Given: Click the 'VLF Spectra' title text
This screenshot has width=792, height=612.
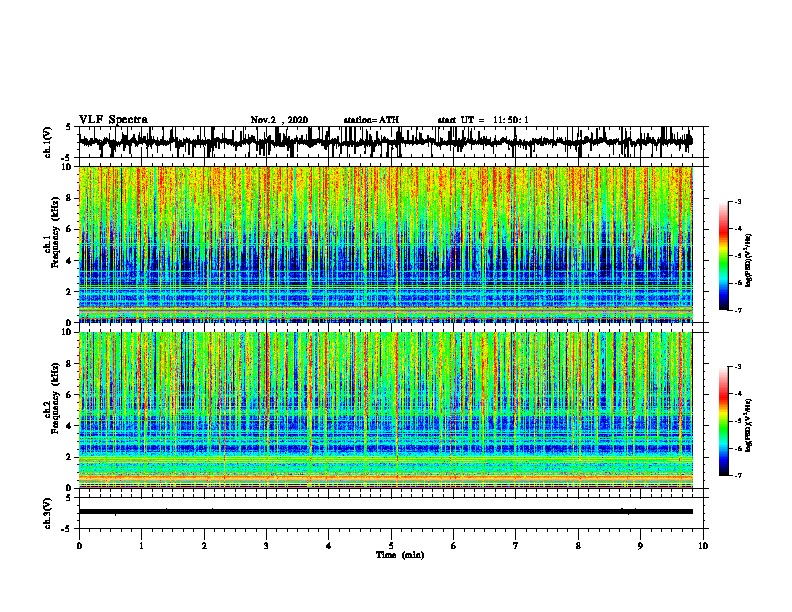Looking at the screenshot, I should 113,120.
